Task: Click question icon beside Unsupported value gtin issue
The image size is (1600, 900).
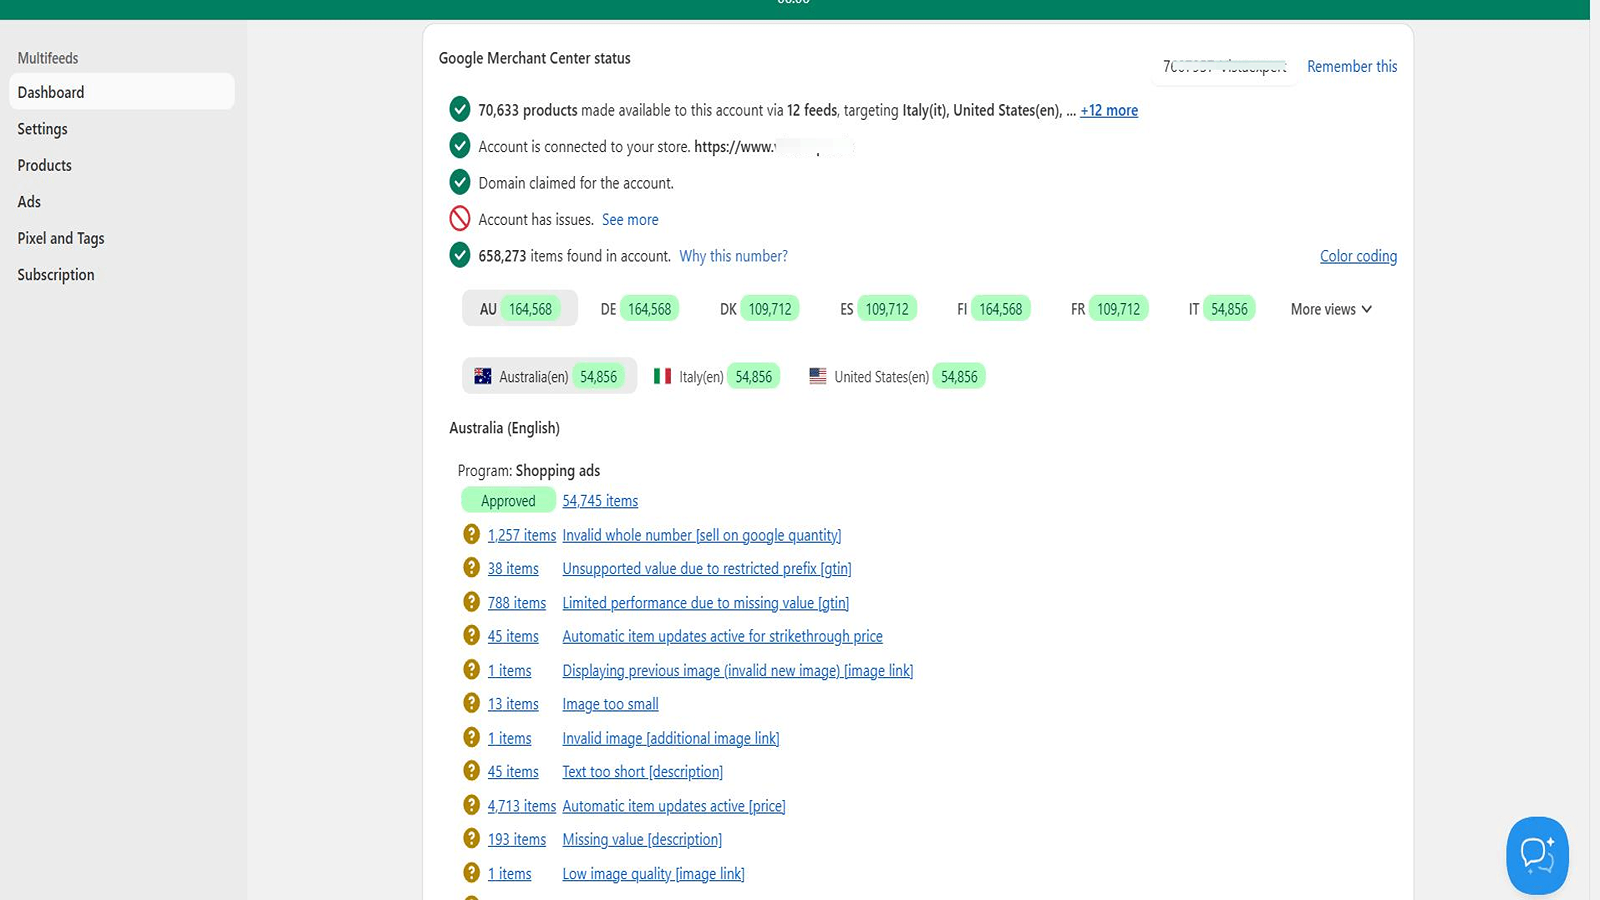Action: coord(471,568)
